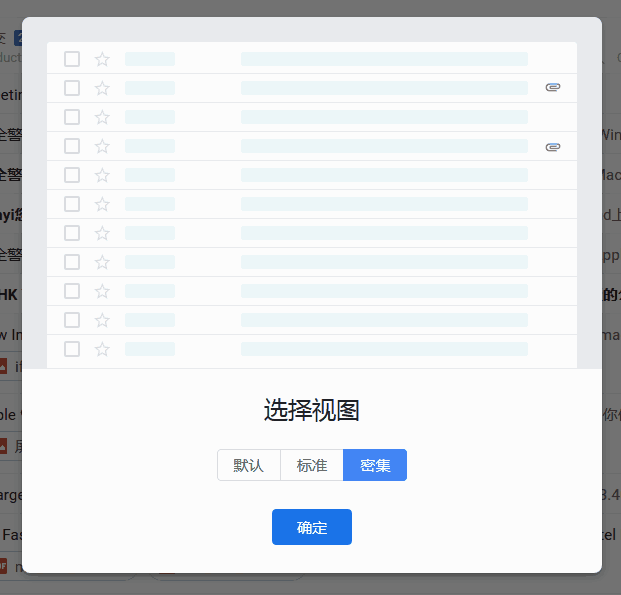
Task: Confirm with the 确定 button
Action: point(312,527)
